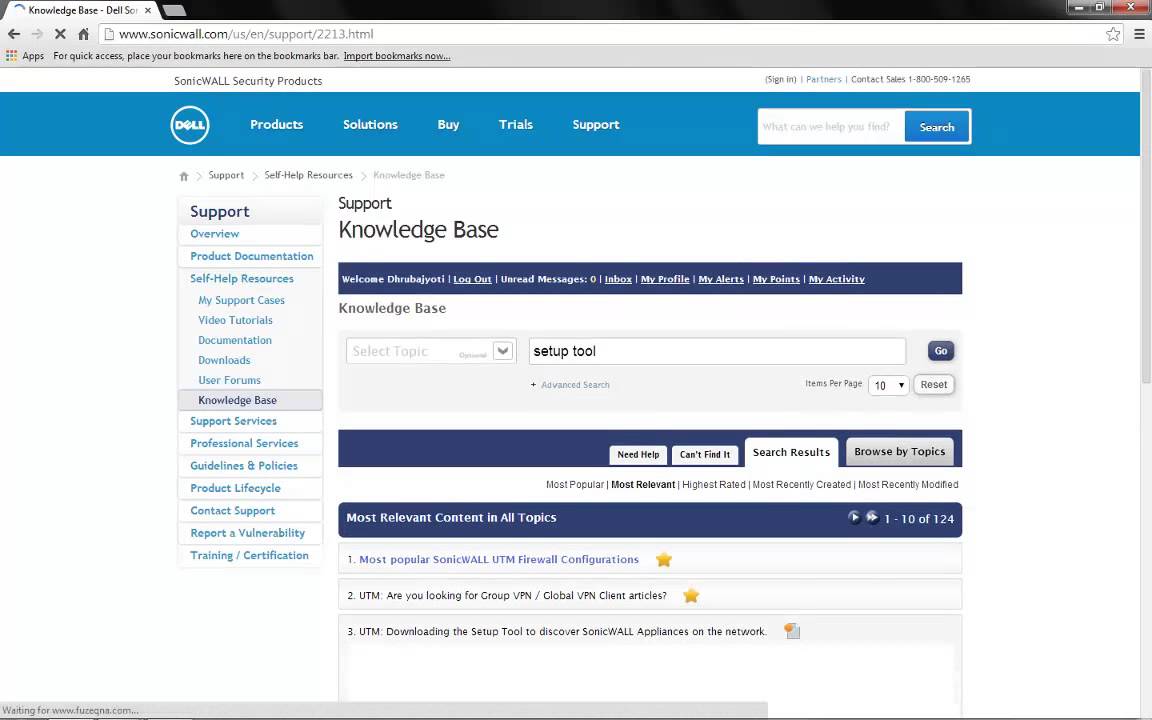Go to next results page arrow
Image resolution: width=1152 pixels, height=720 pixels.
pyautogui.click(x=854, y=517)
